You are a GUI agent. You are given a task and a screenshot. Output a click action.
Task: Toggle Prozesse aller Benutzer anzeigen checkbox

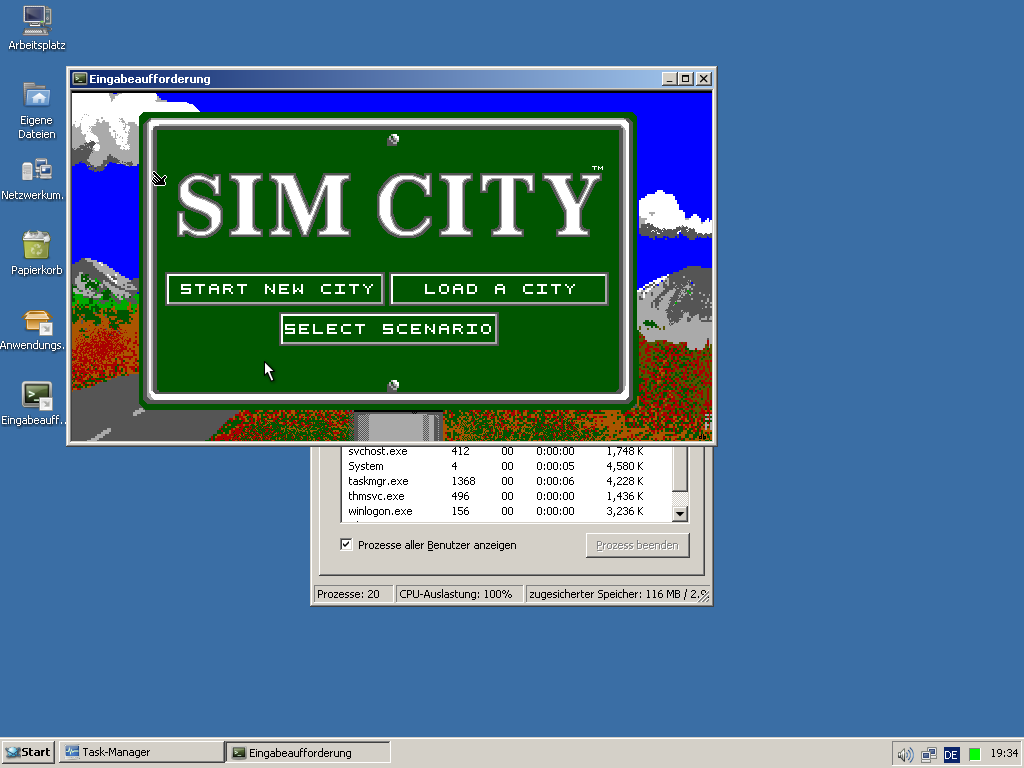coord(346,545)
